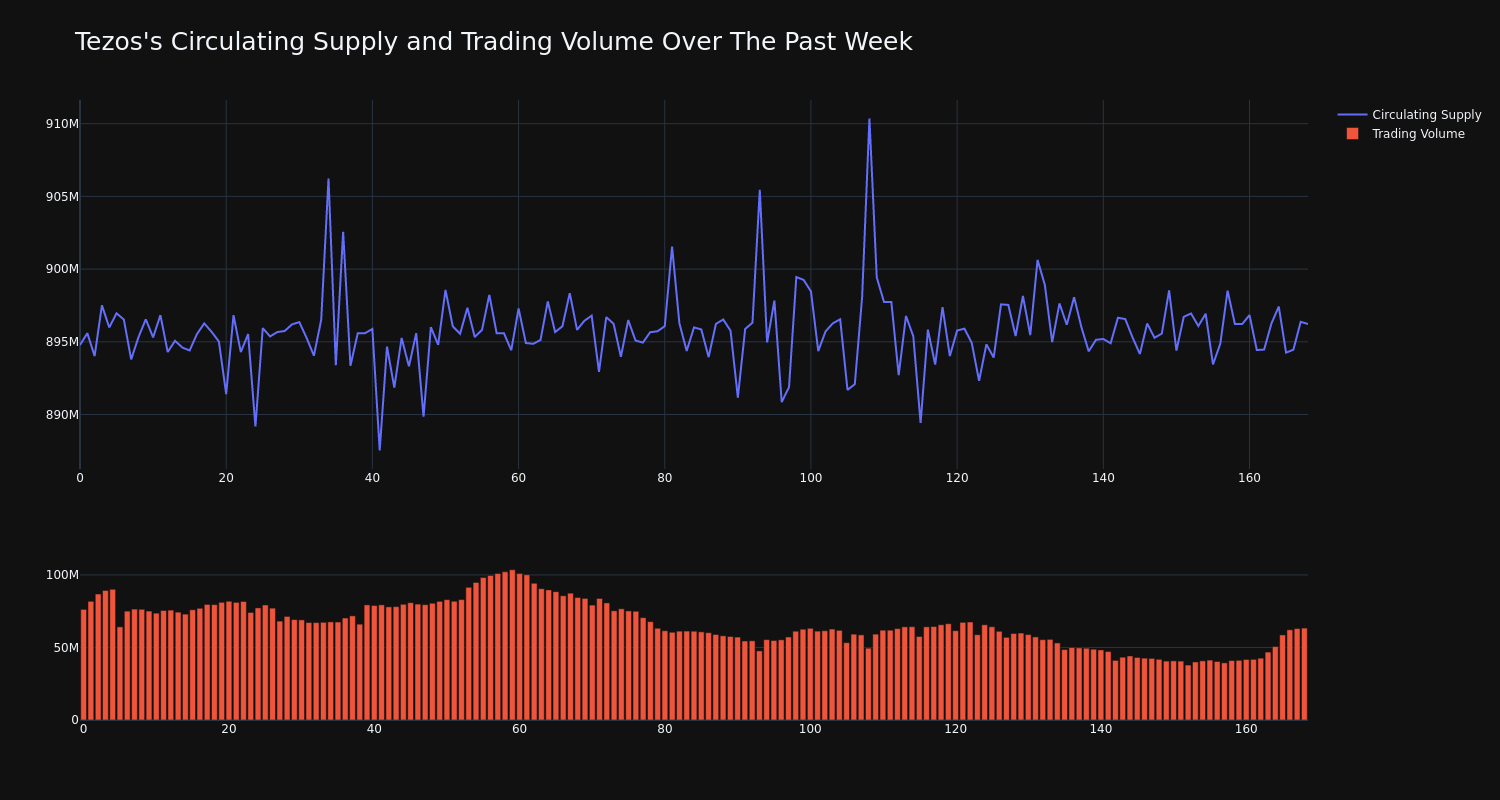Click x-axis label 120 under volume chart
The image size is (1500, 800).
point(956,730)
